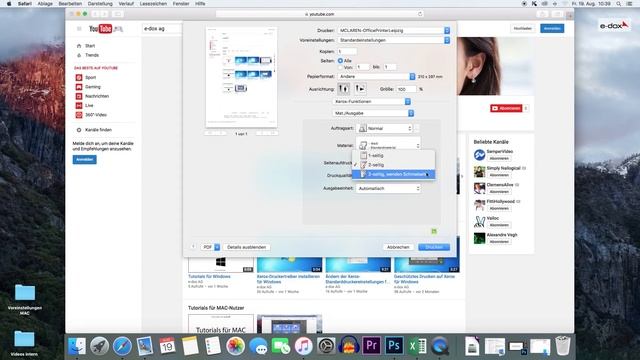Click the Kopien input field
The height and width of the screenshot is (360, 640).
[x=347, y=52]
